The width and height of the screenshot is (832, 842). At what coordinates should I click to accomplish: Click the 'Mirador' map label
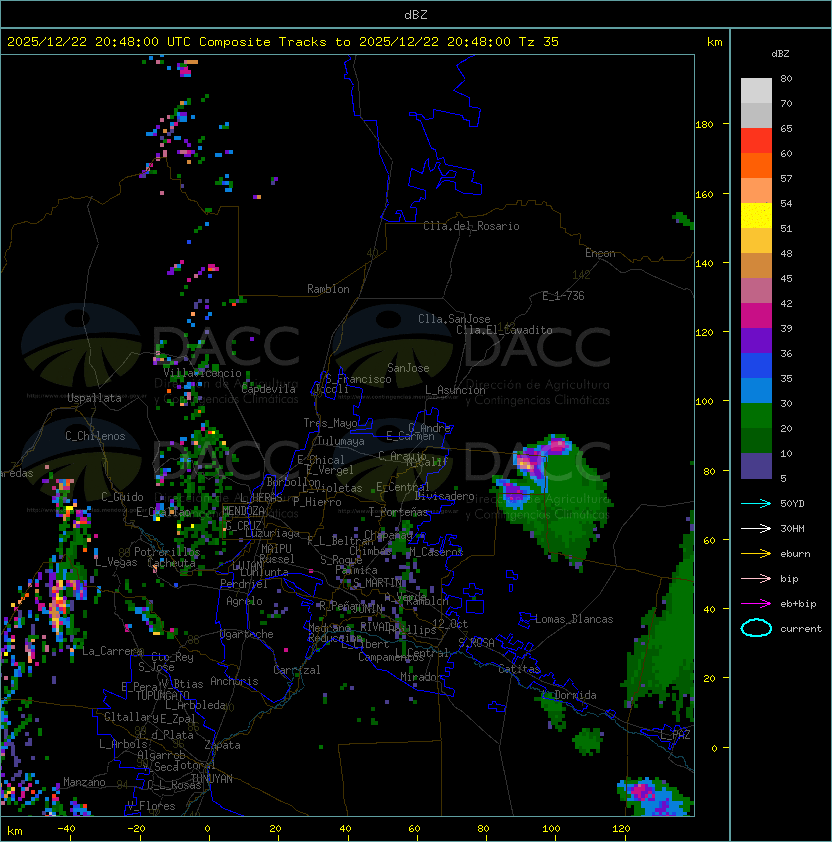point(422,677)
